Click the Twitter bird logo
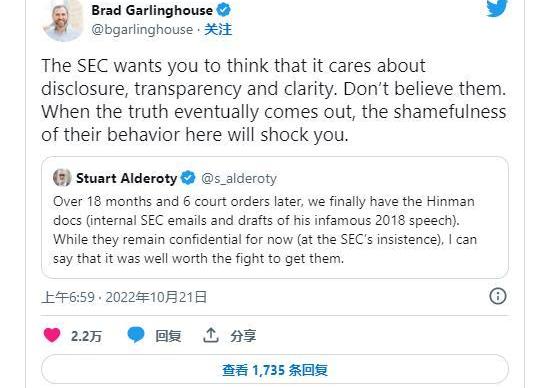545x388 pixels. pyautogui.click(x=497, y=8)
